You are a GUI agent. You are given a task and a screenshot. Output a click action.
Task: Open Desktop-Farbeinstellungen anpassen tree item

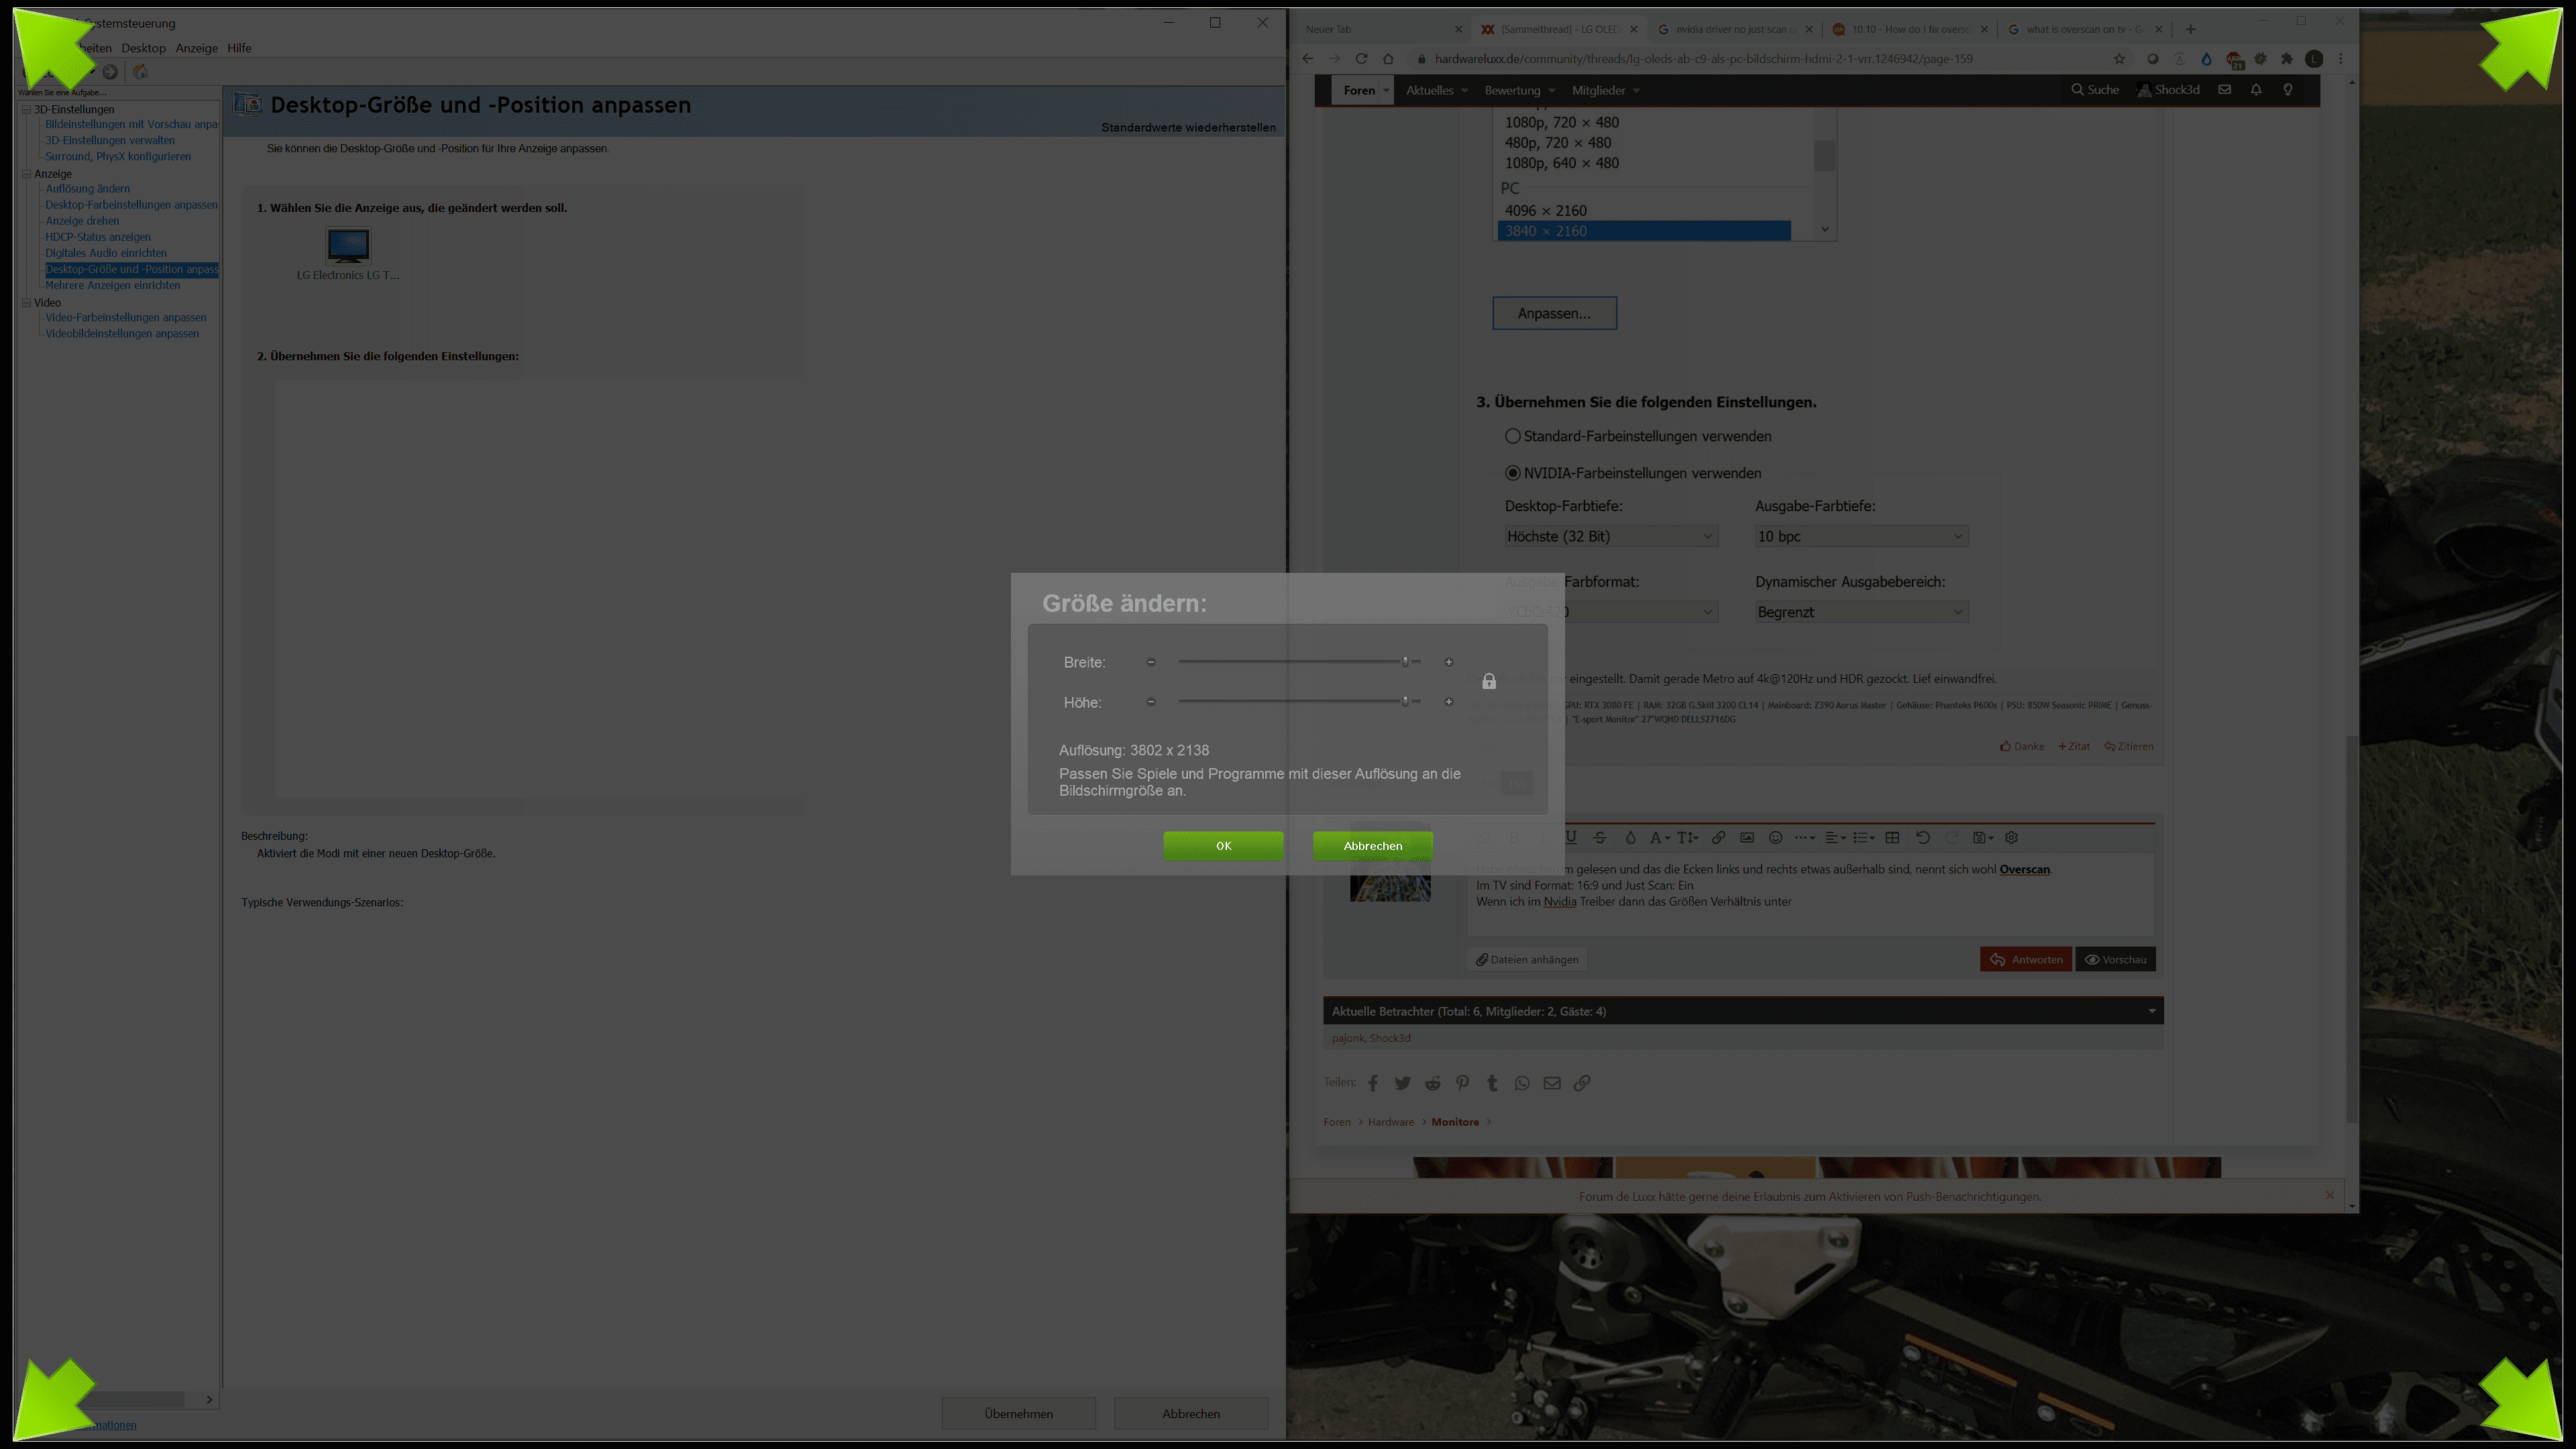(131, 204)
